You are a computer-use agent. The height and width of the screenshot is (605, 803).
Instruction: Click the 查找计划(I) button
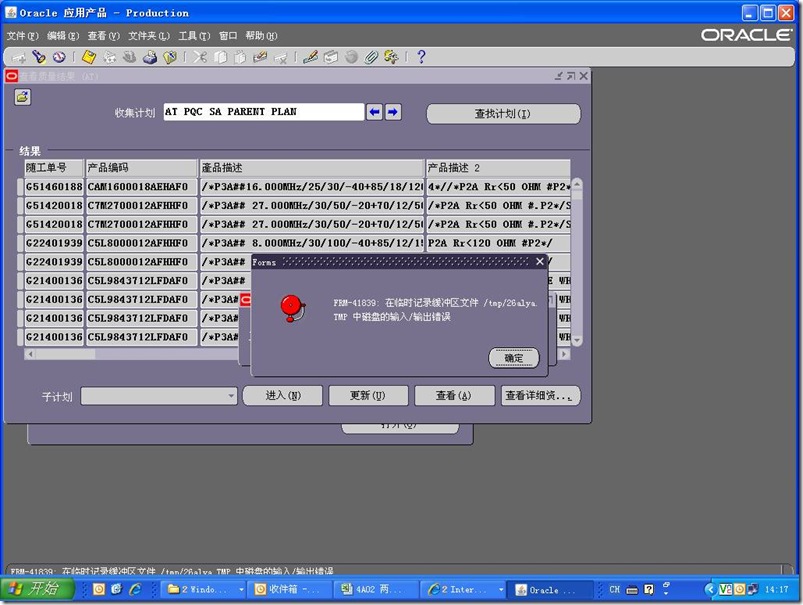(503, 114)
